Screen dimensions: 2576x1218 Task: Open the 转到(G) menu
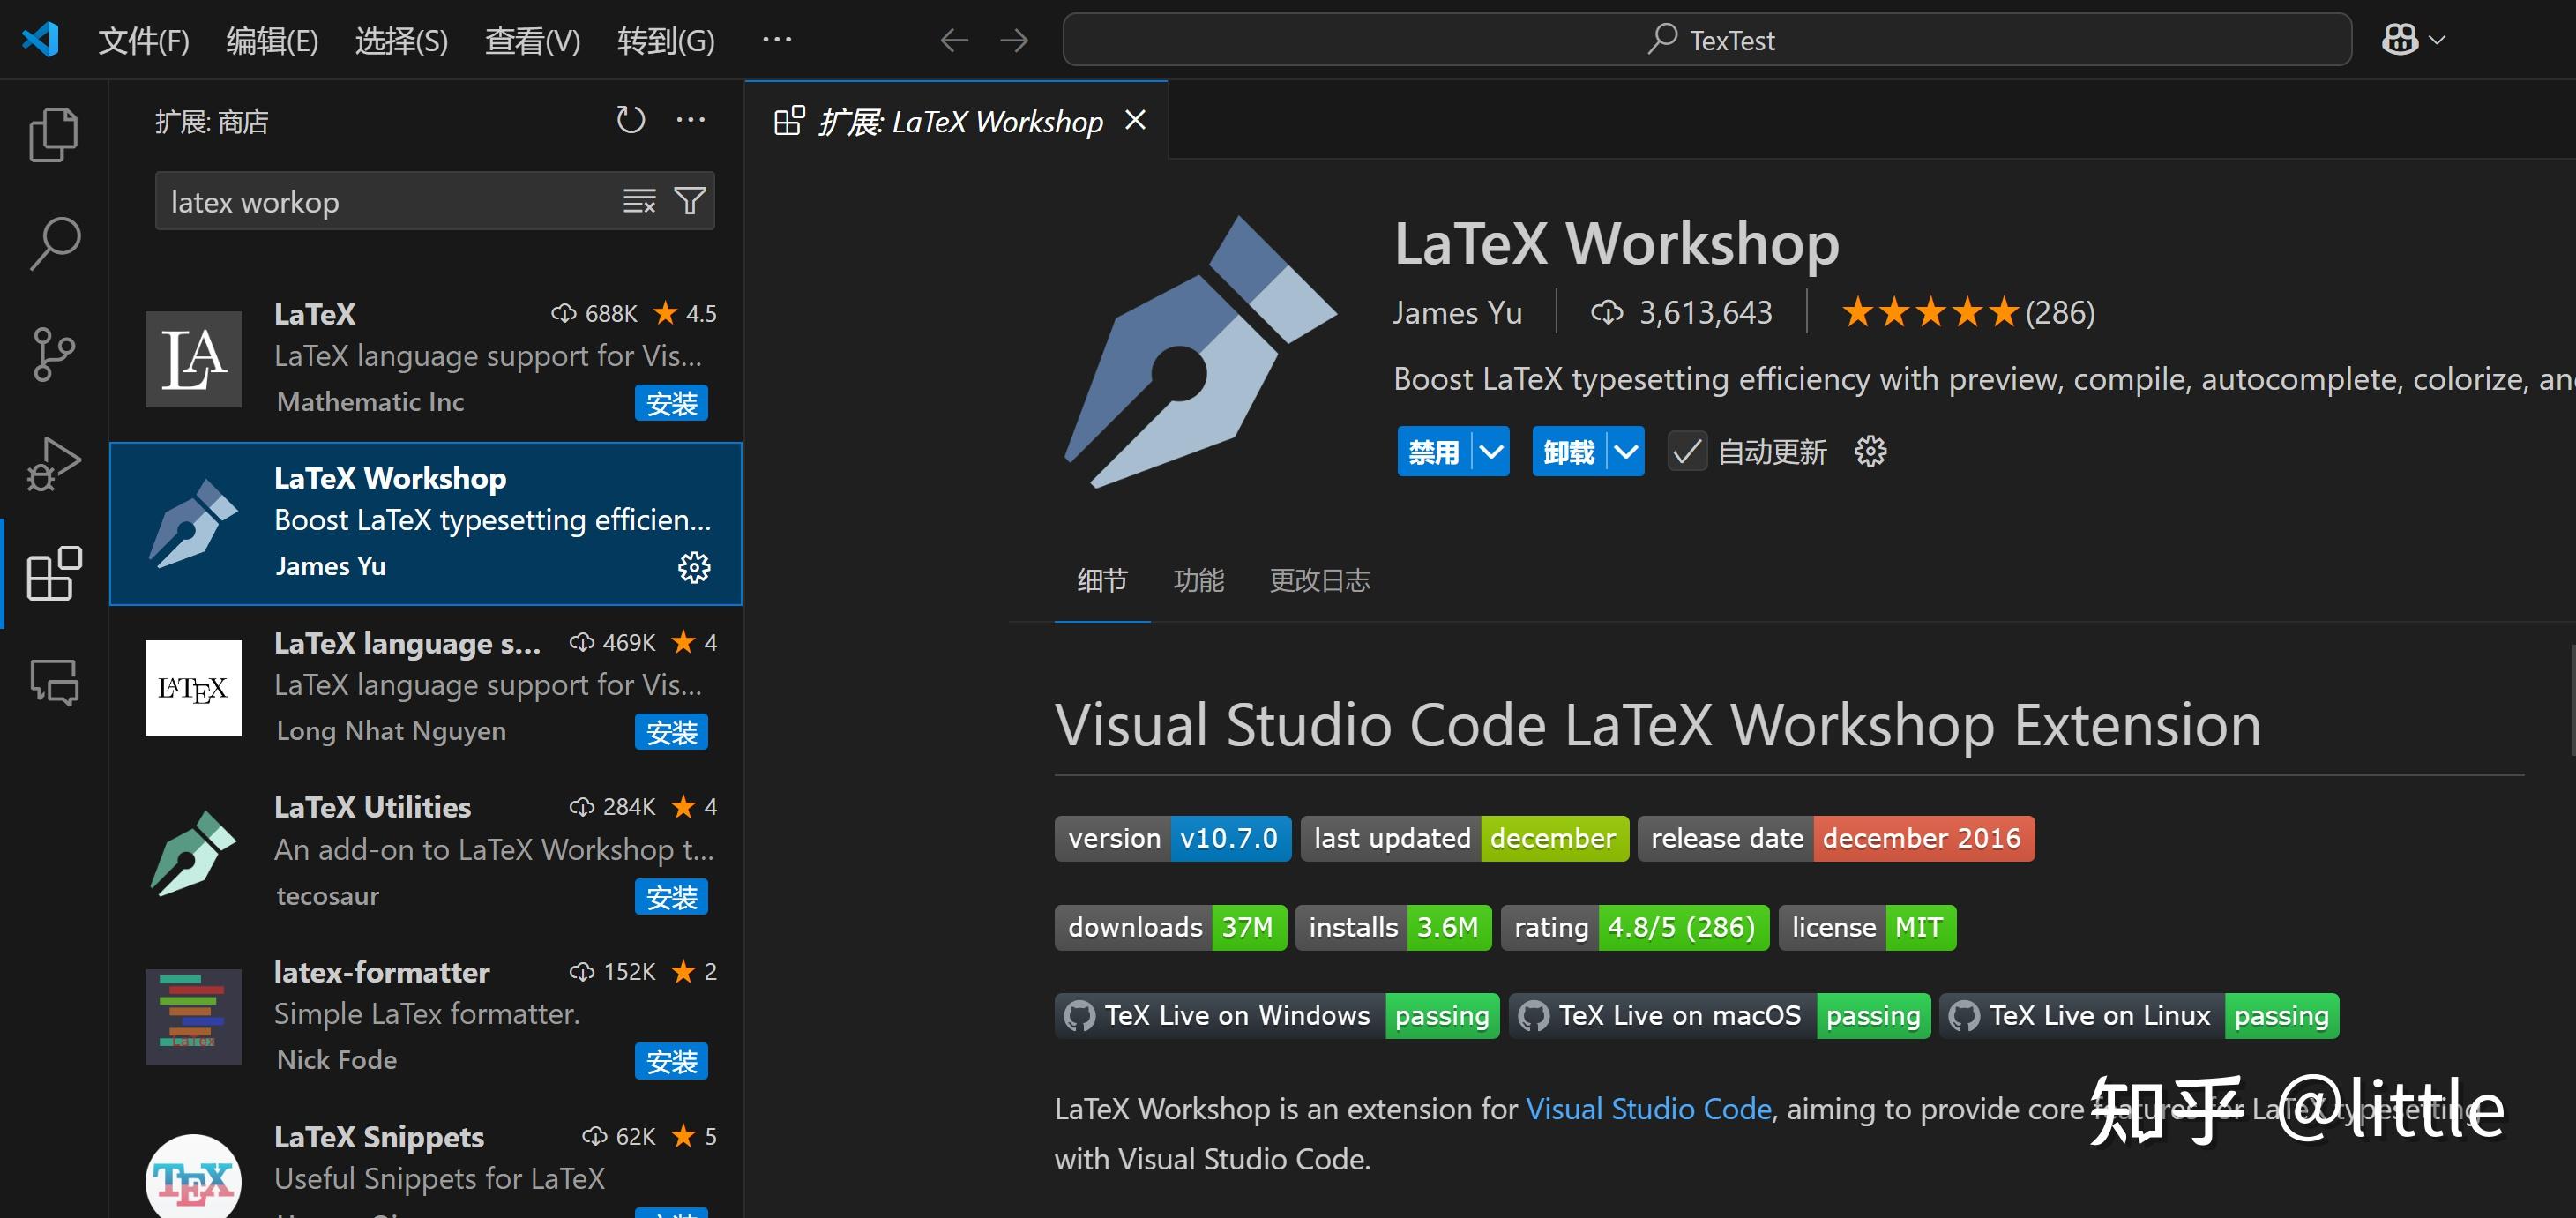(x=665, y=40)
